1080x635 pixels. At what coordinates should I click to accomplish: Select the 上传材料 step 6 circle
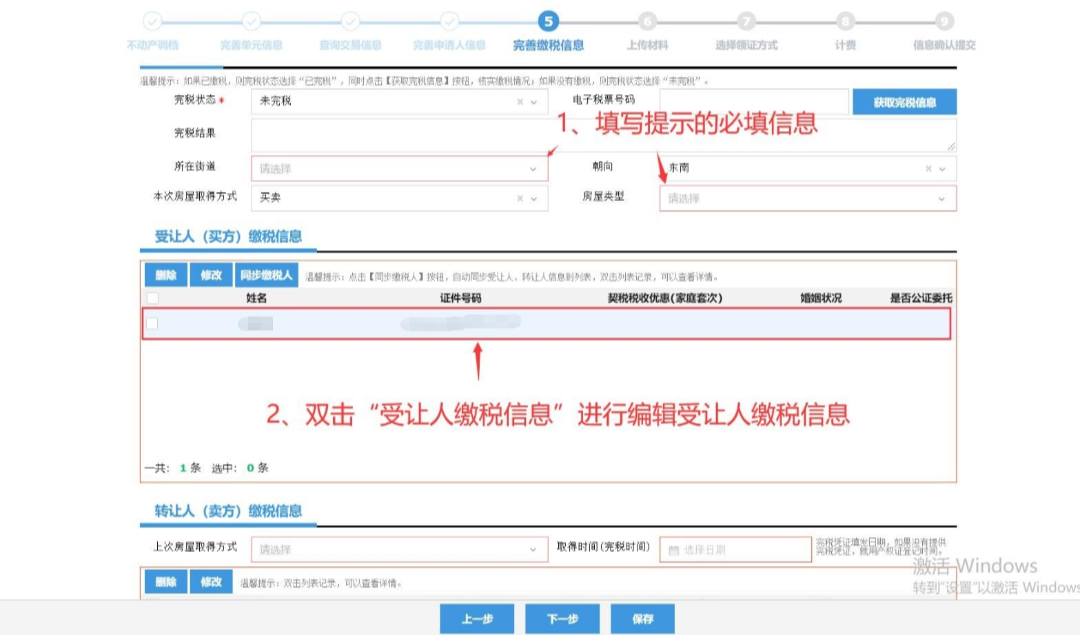[x=646, y=20]
